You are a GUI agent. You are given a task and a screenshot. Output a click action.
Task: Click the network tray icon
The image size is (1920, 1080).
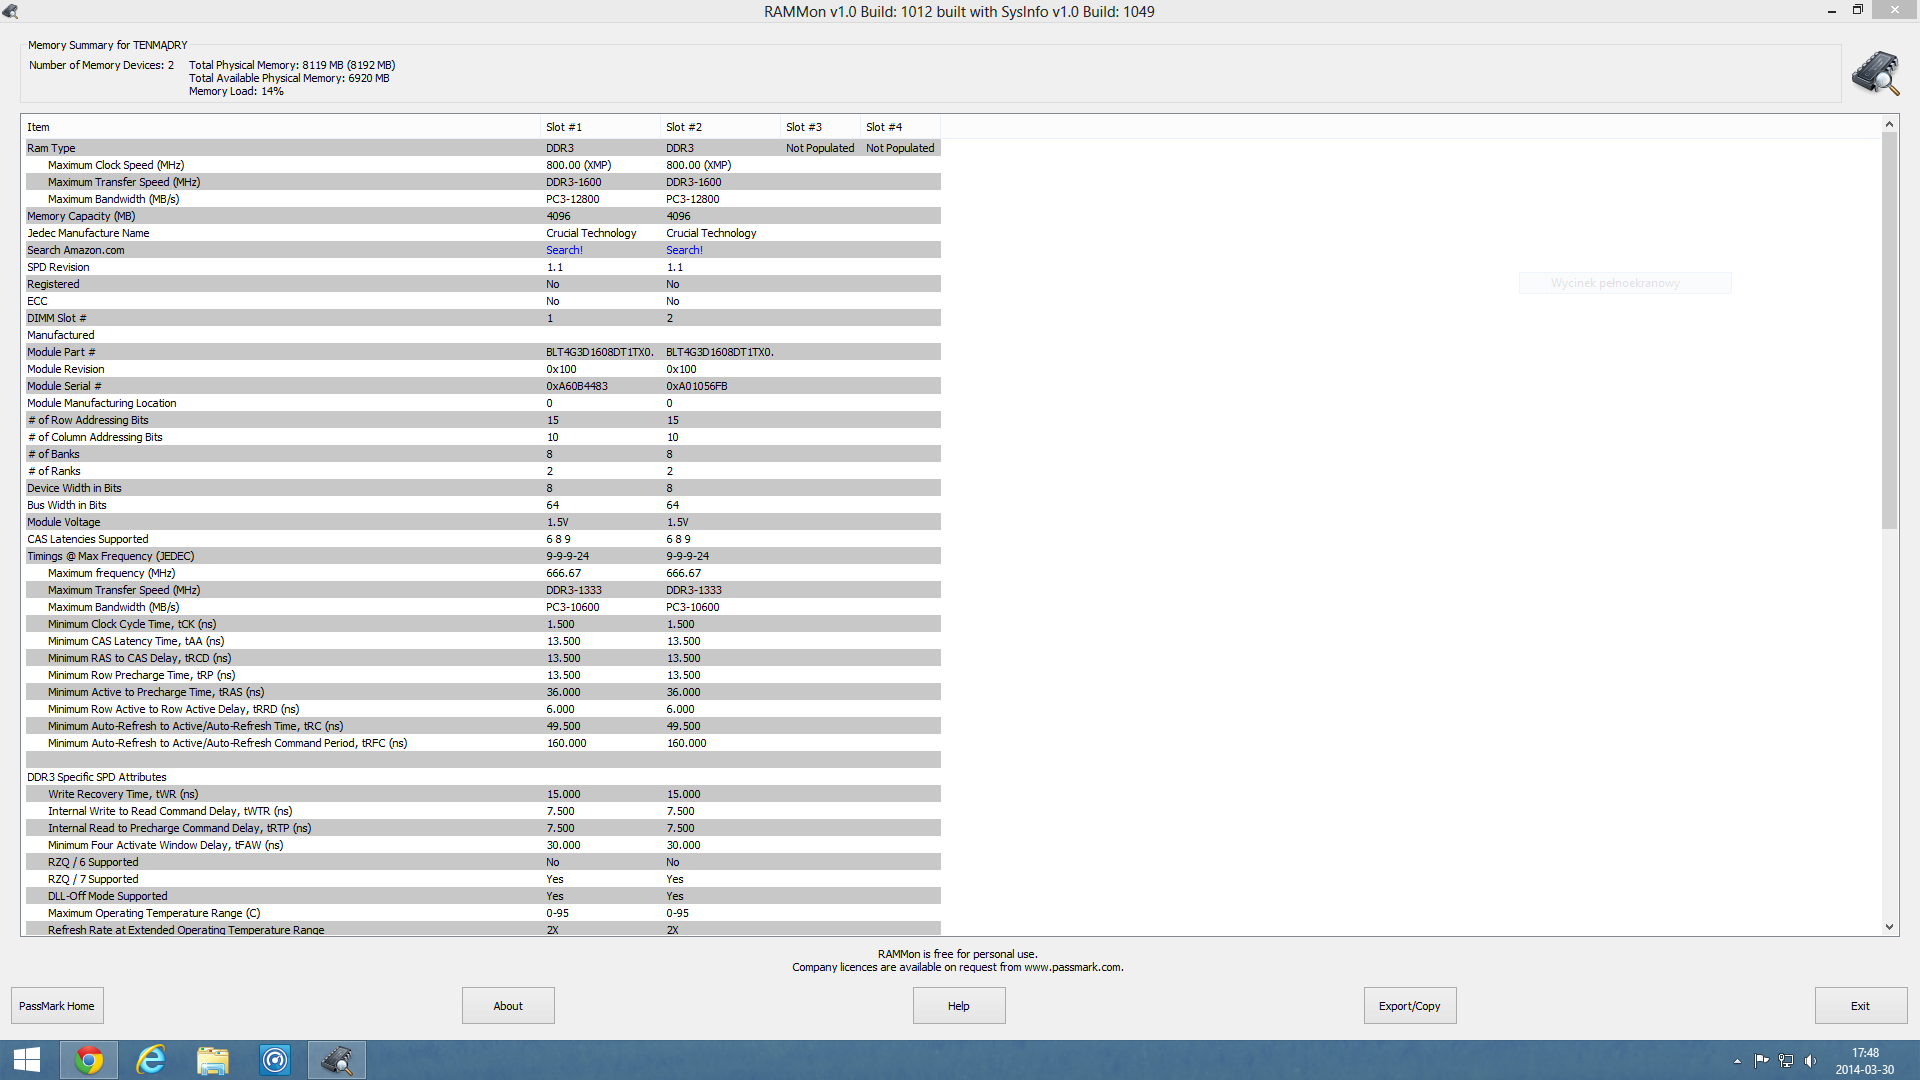pyautogui.click(x=1786, y=1061)
